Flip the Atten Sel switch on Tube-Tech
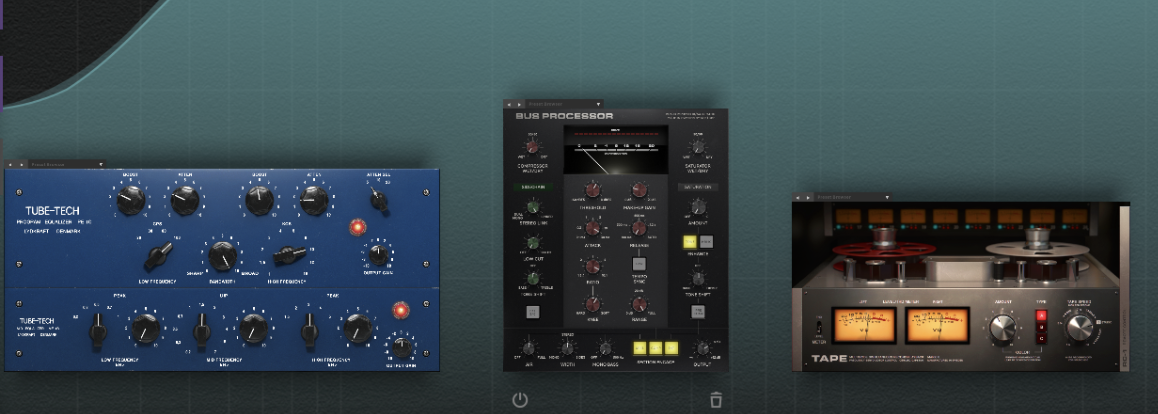The width and height of the screenshot is (1158, 414). (380, 199)
